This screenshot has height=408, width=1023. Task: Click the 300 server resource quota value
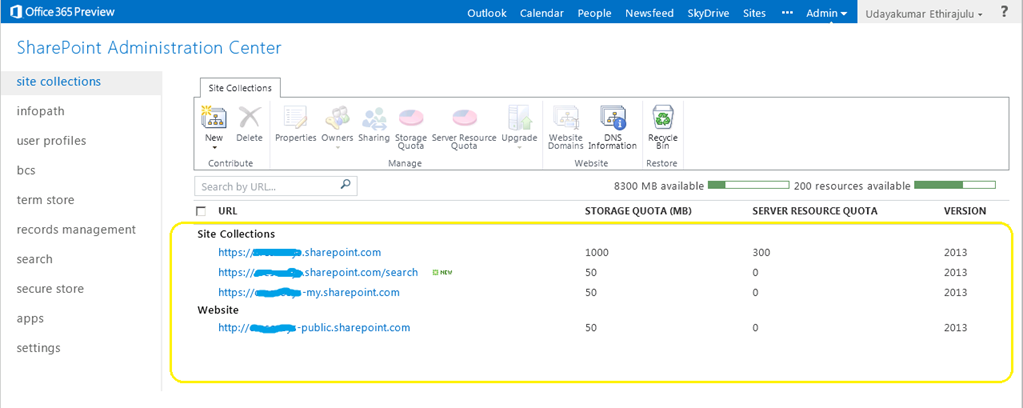(x=760, y=252)
